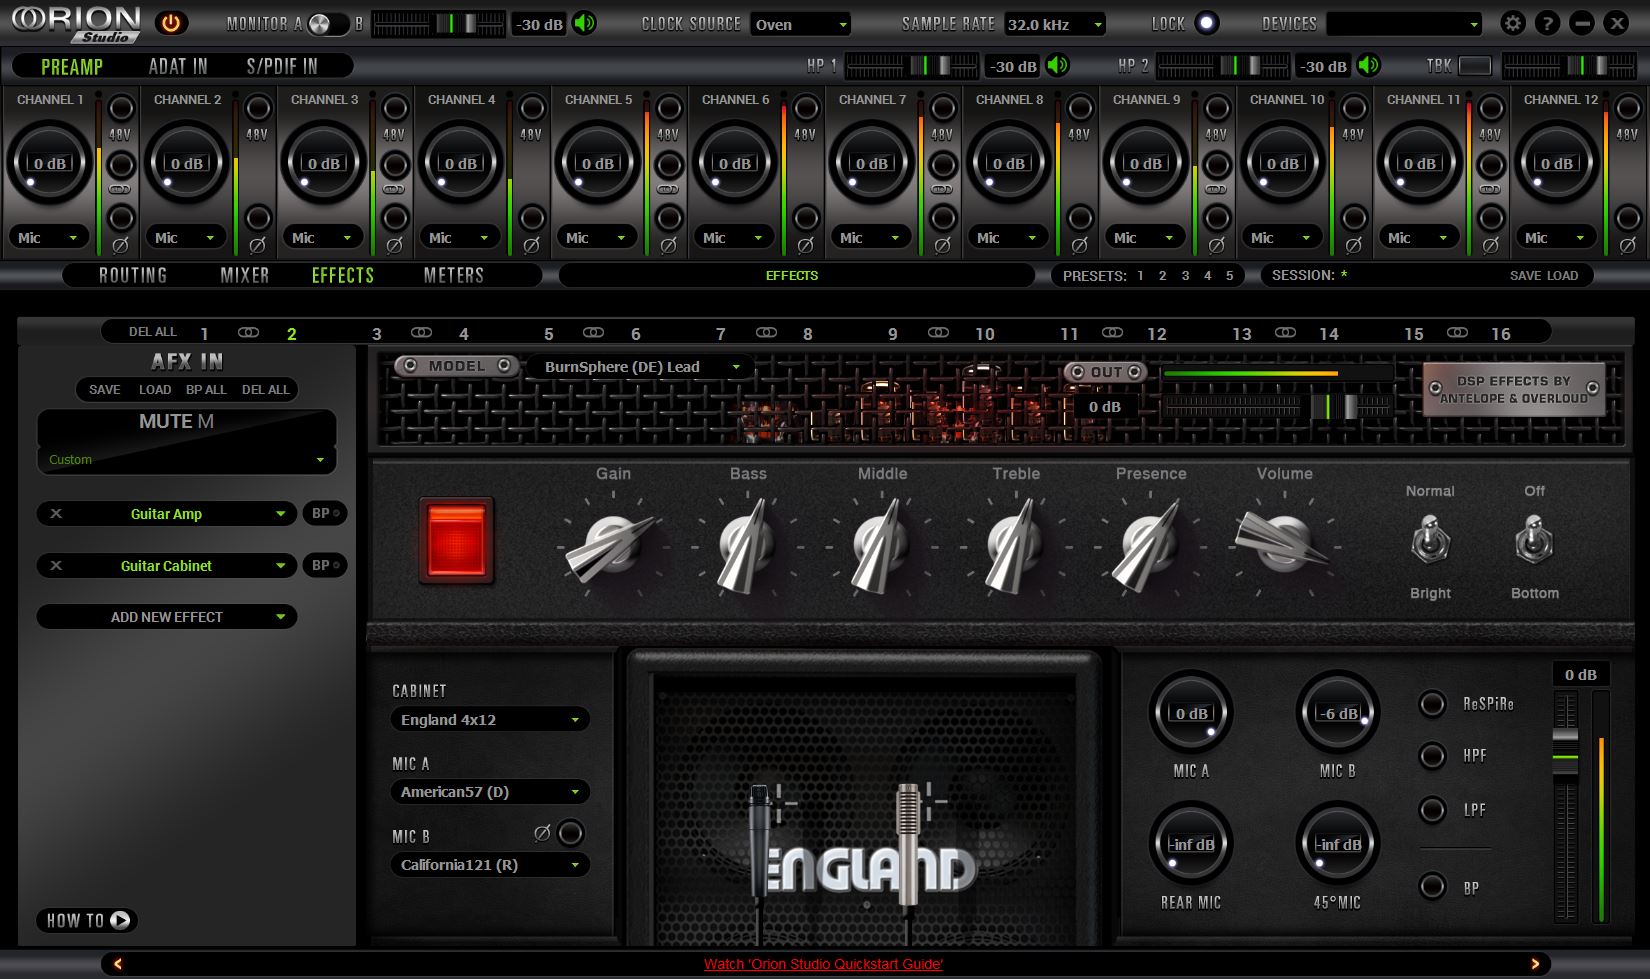This screenshot has height=979, width=1650.
Task: Enable the ReSPiRe button
Action: pos(1432,704)
